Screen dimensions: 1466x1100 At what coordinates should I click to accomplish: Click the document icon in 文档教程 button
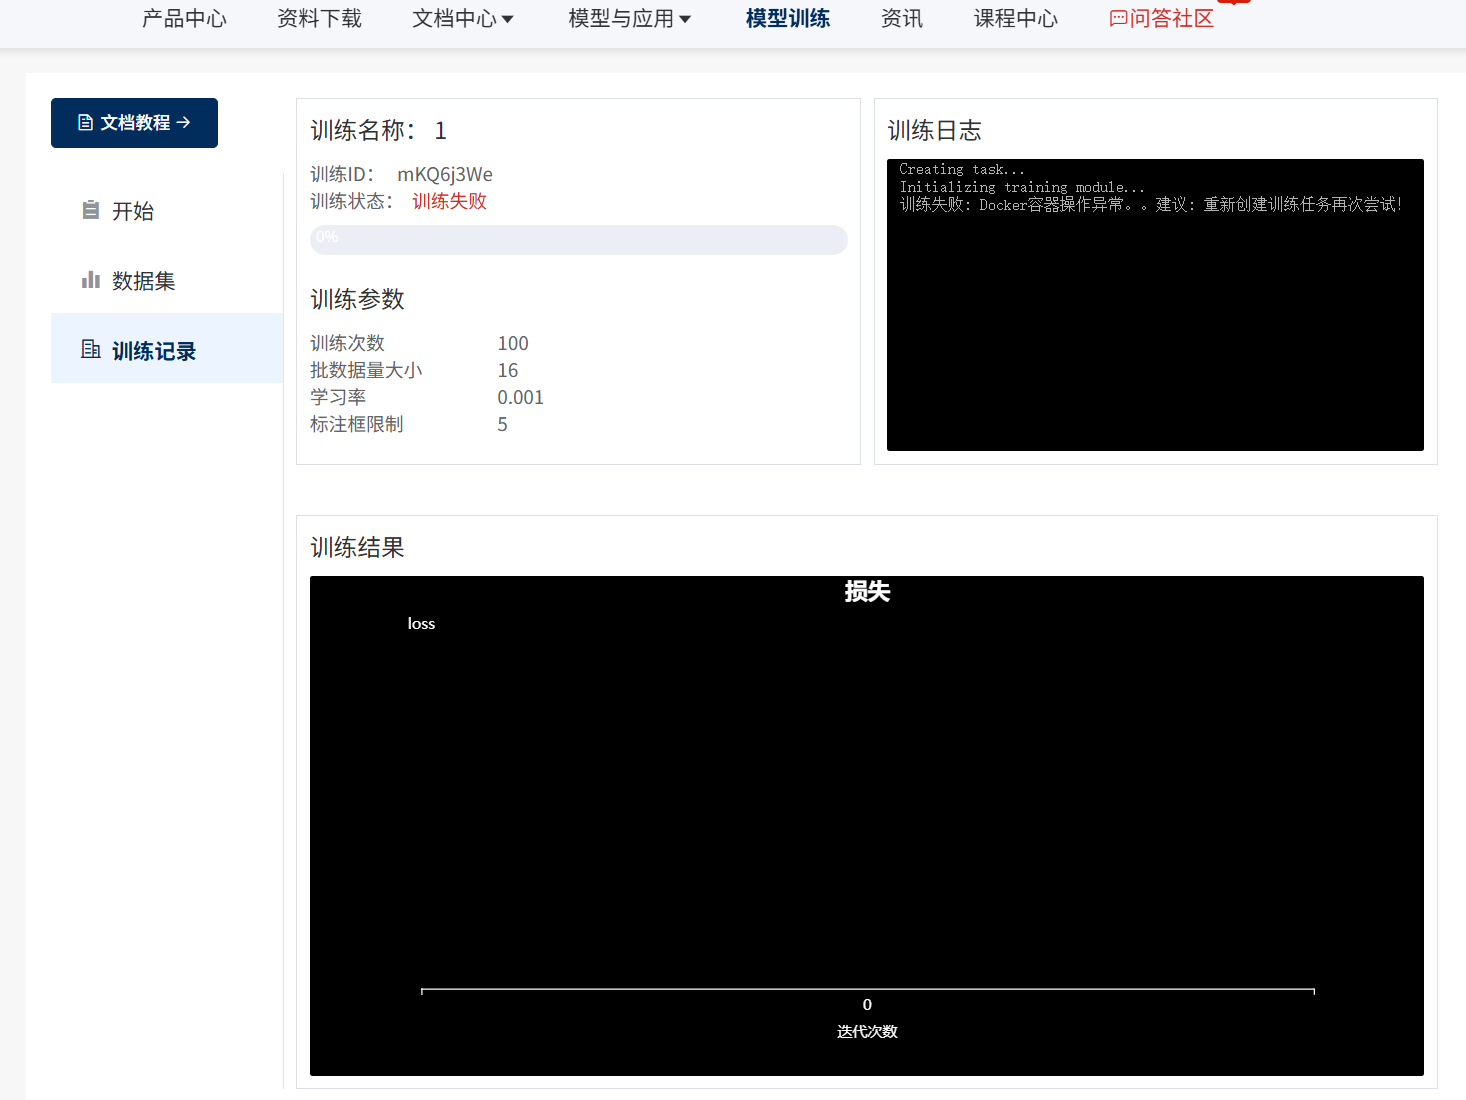[85, 123]
